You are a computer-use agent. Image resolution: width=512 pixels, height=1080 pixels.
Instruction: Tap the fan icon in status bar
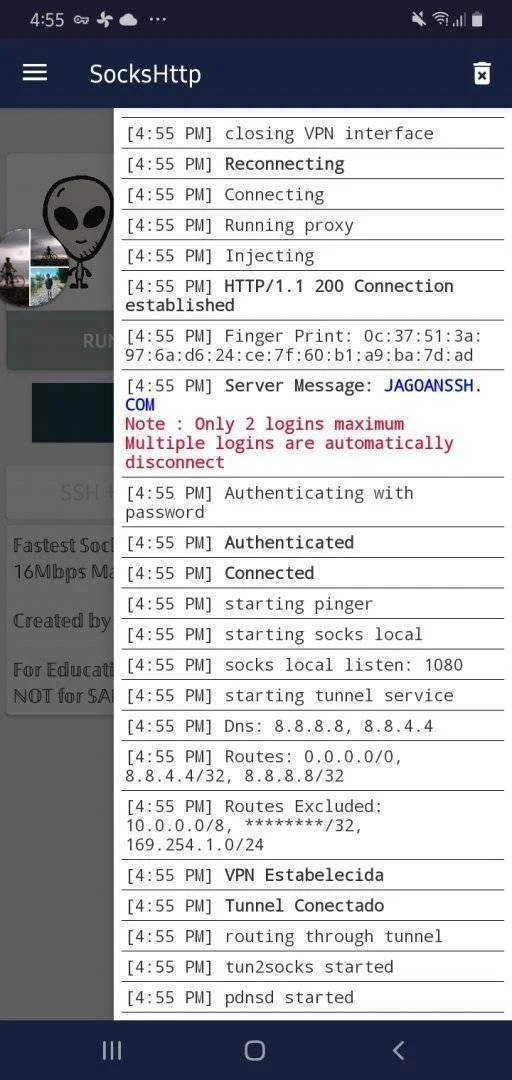point(105,20)
